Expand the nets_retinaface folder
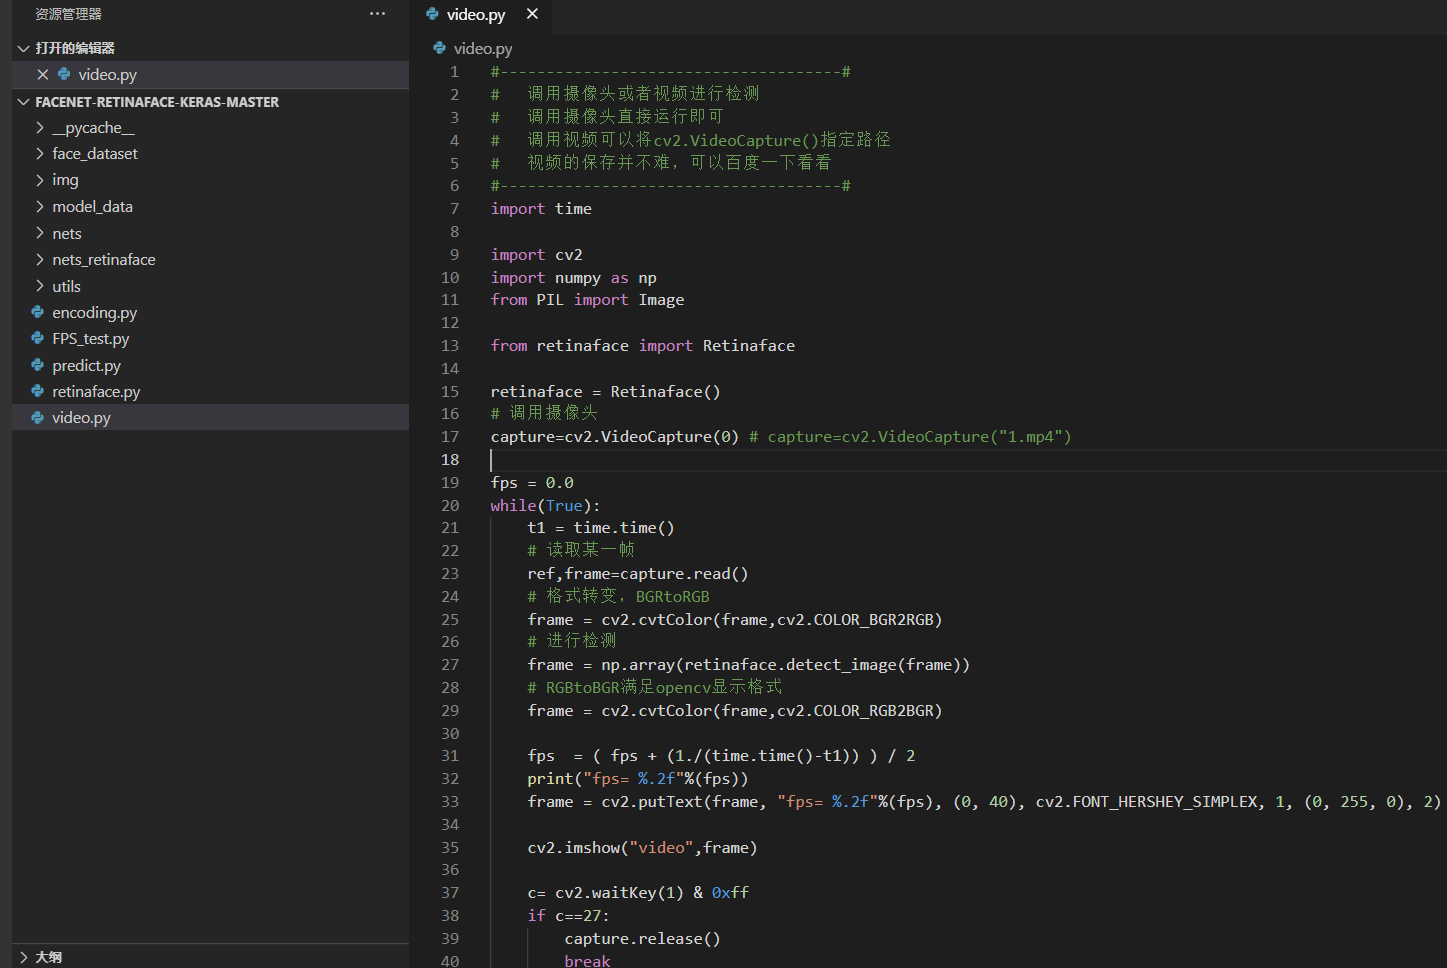The image size is (1447, 968). tap(40, 259)
